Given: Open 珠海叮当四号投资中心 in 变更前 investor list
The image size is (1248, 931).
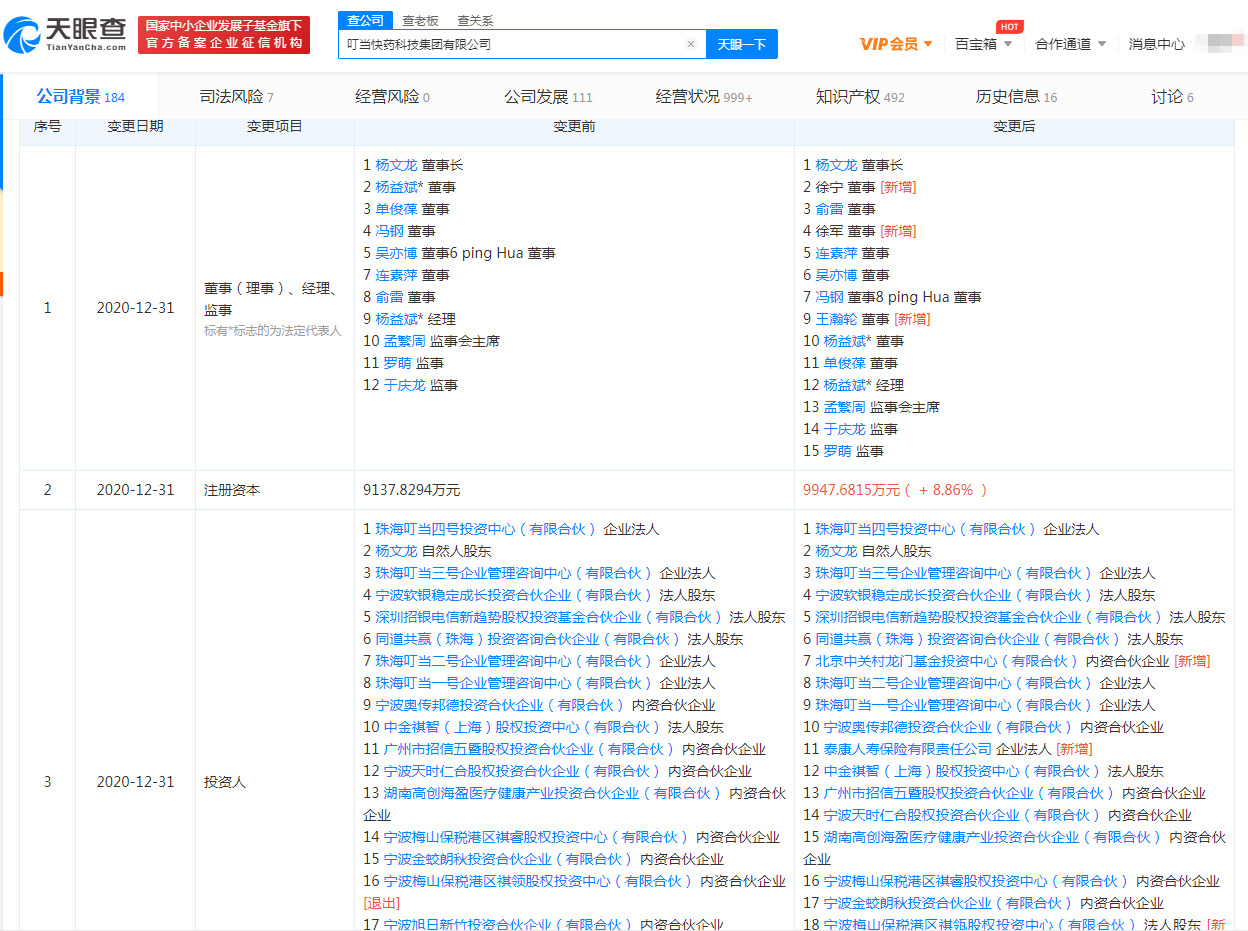Looking at the screenshot, I should pos(485,529).
